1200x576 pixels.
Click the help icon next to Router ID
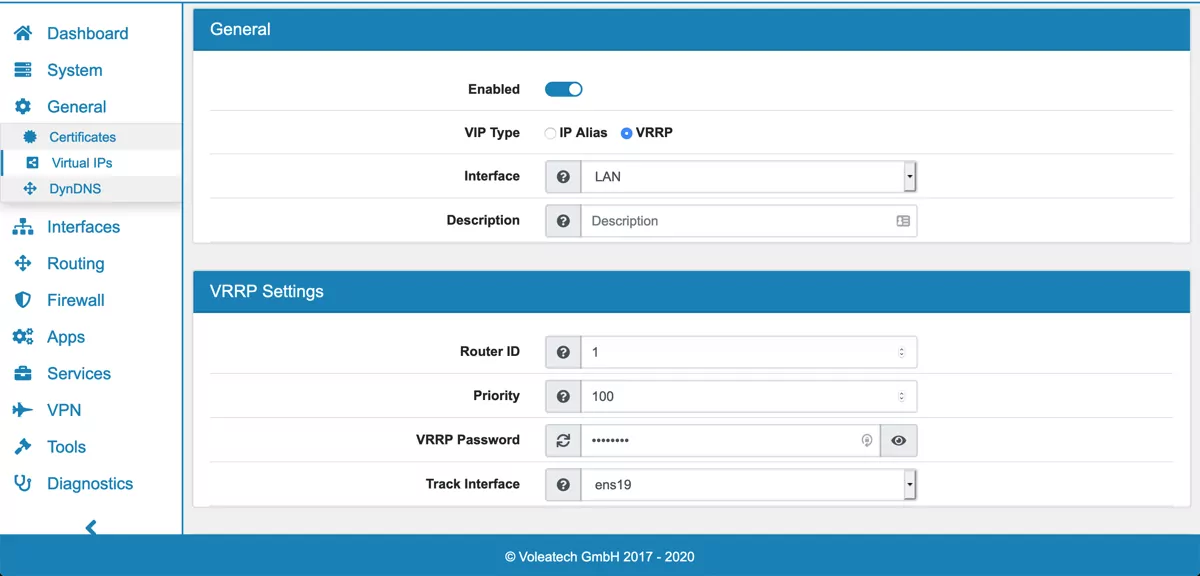[562, 351]
